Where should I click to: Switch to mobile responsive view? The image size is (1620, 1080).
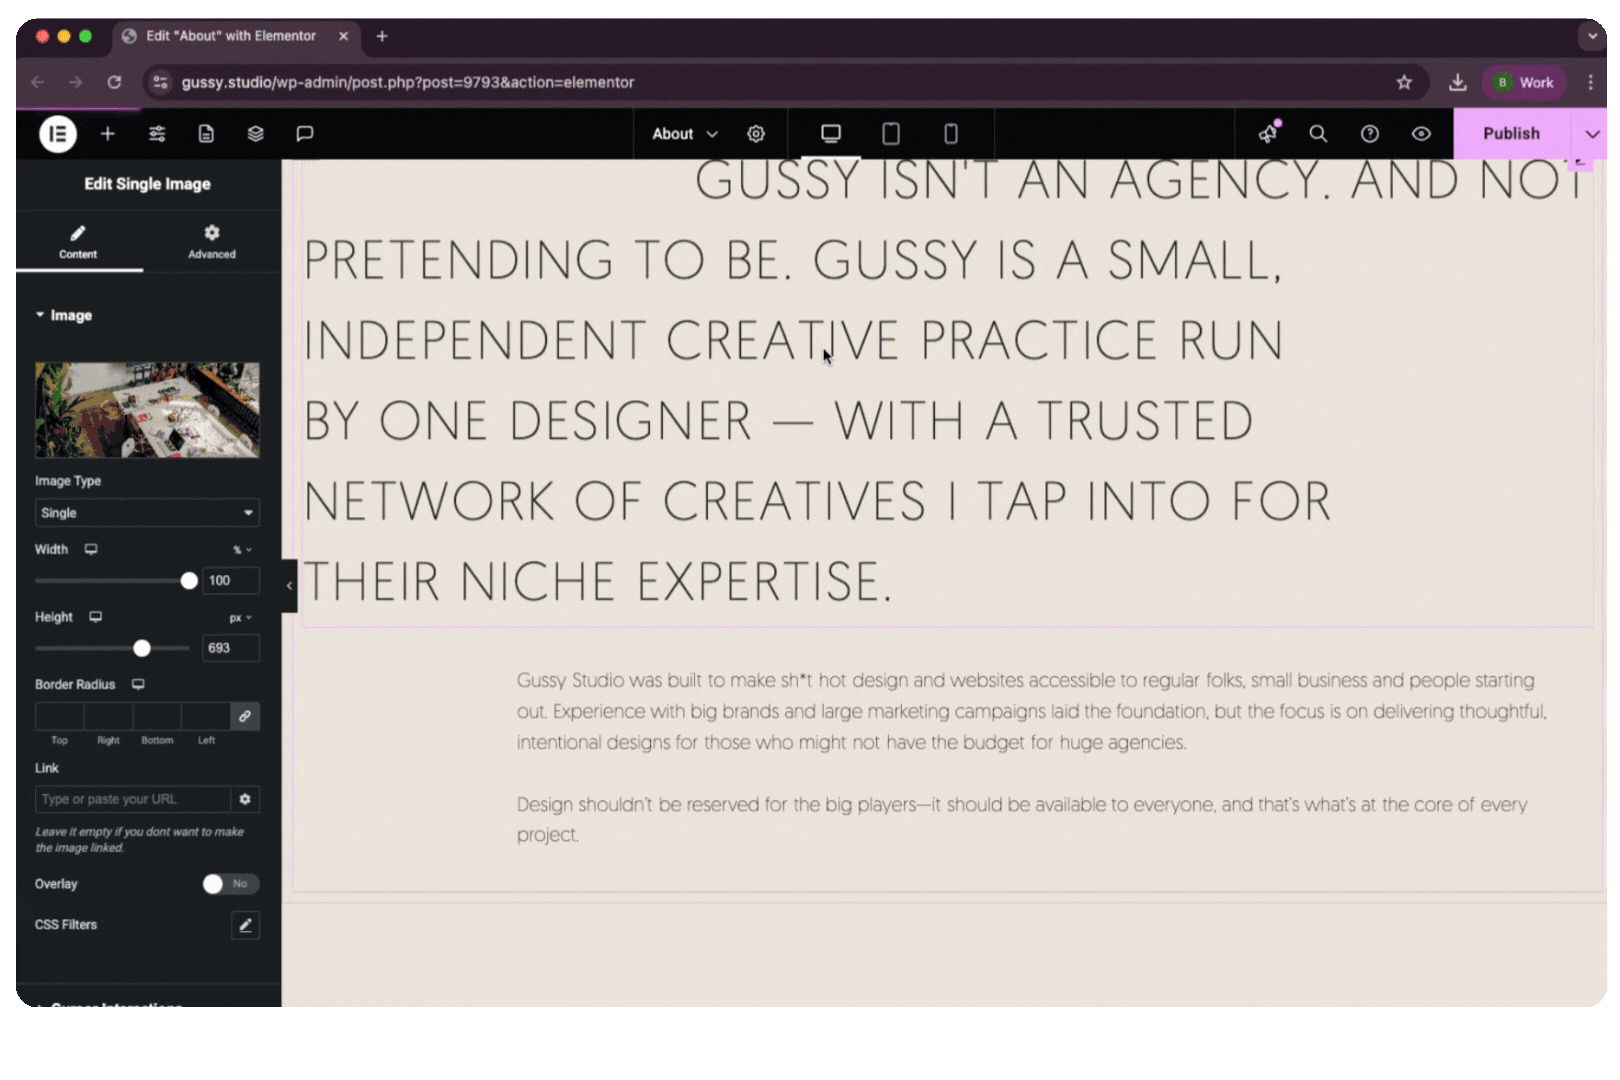(950, 134)
